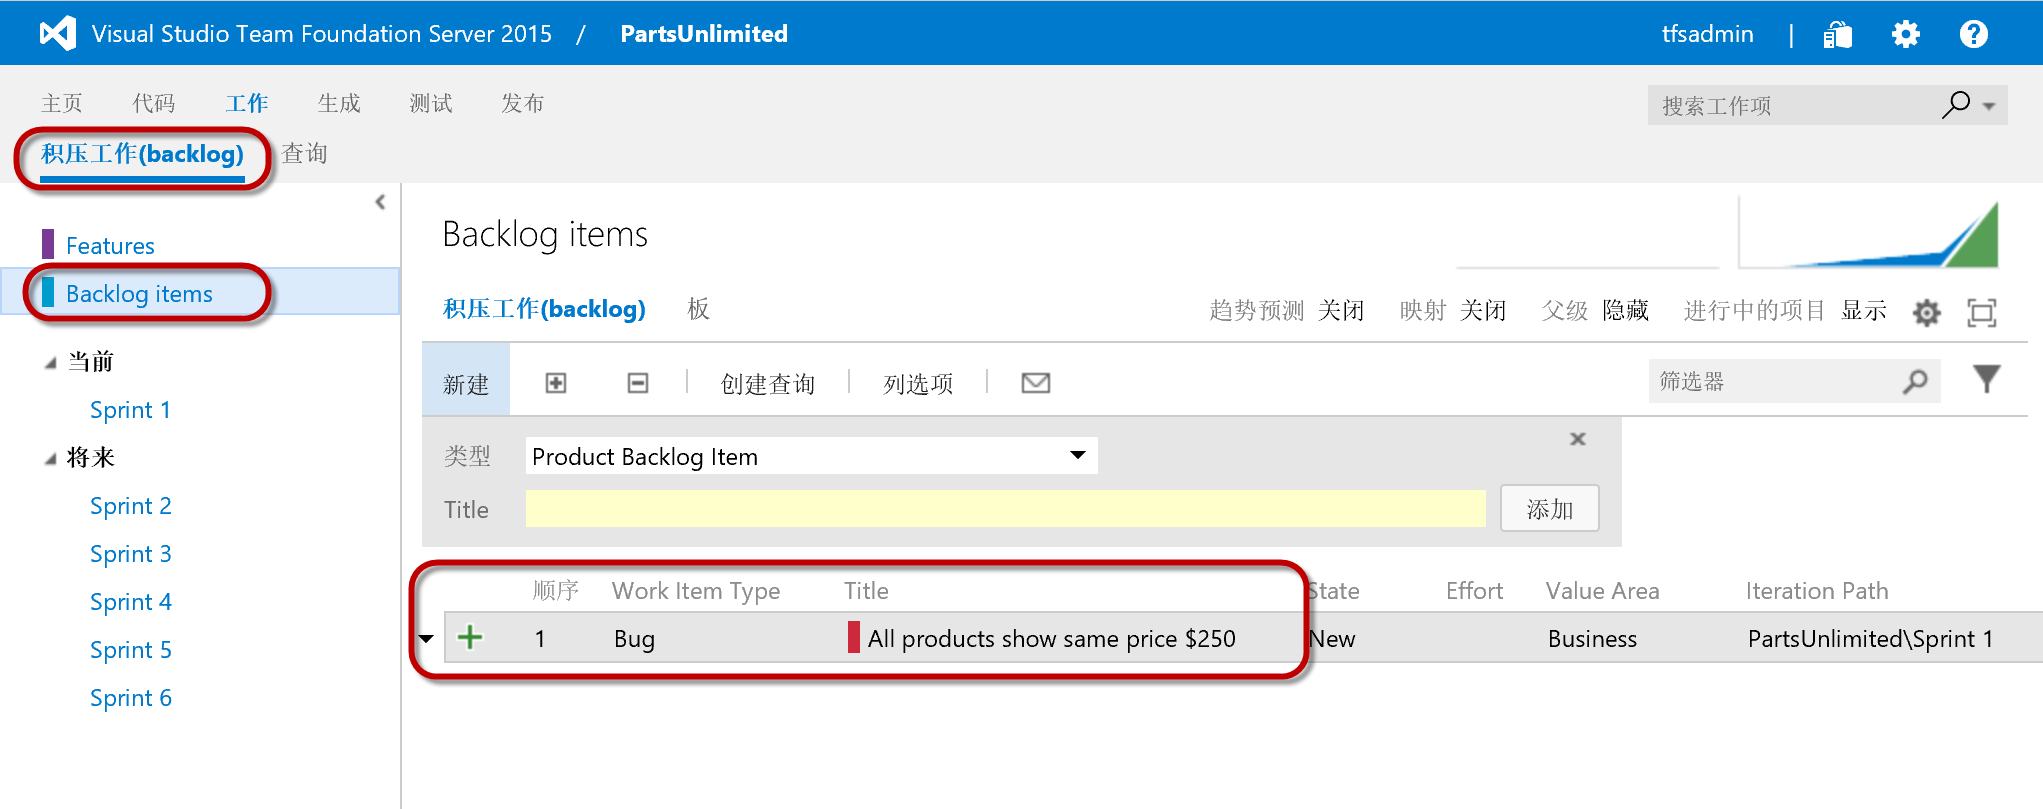Select the backlog (积压工作) top sub-tab

tap(142, 154)
